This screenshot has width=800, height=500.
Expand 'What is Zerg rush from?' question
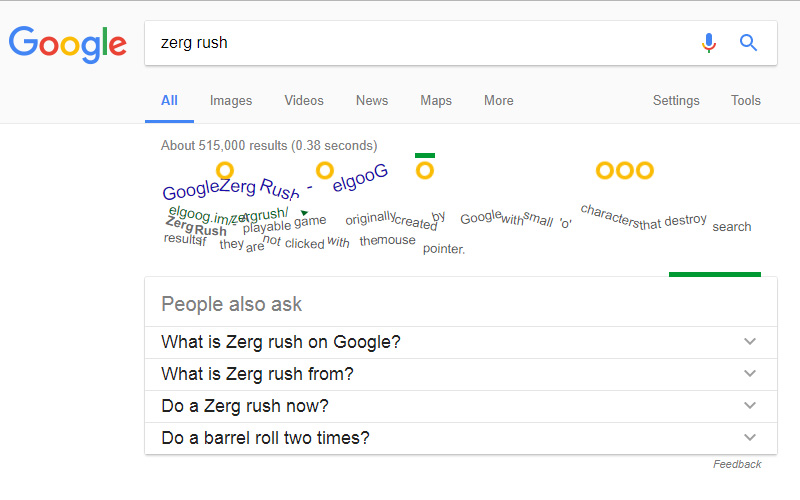point(461,374)
